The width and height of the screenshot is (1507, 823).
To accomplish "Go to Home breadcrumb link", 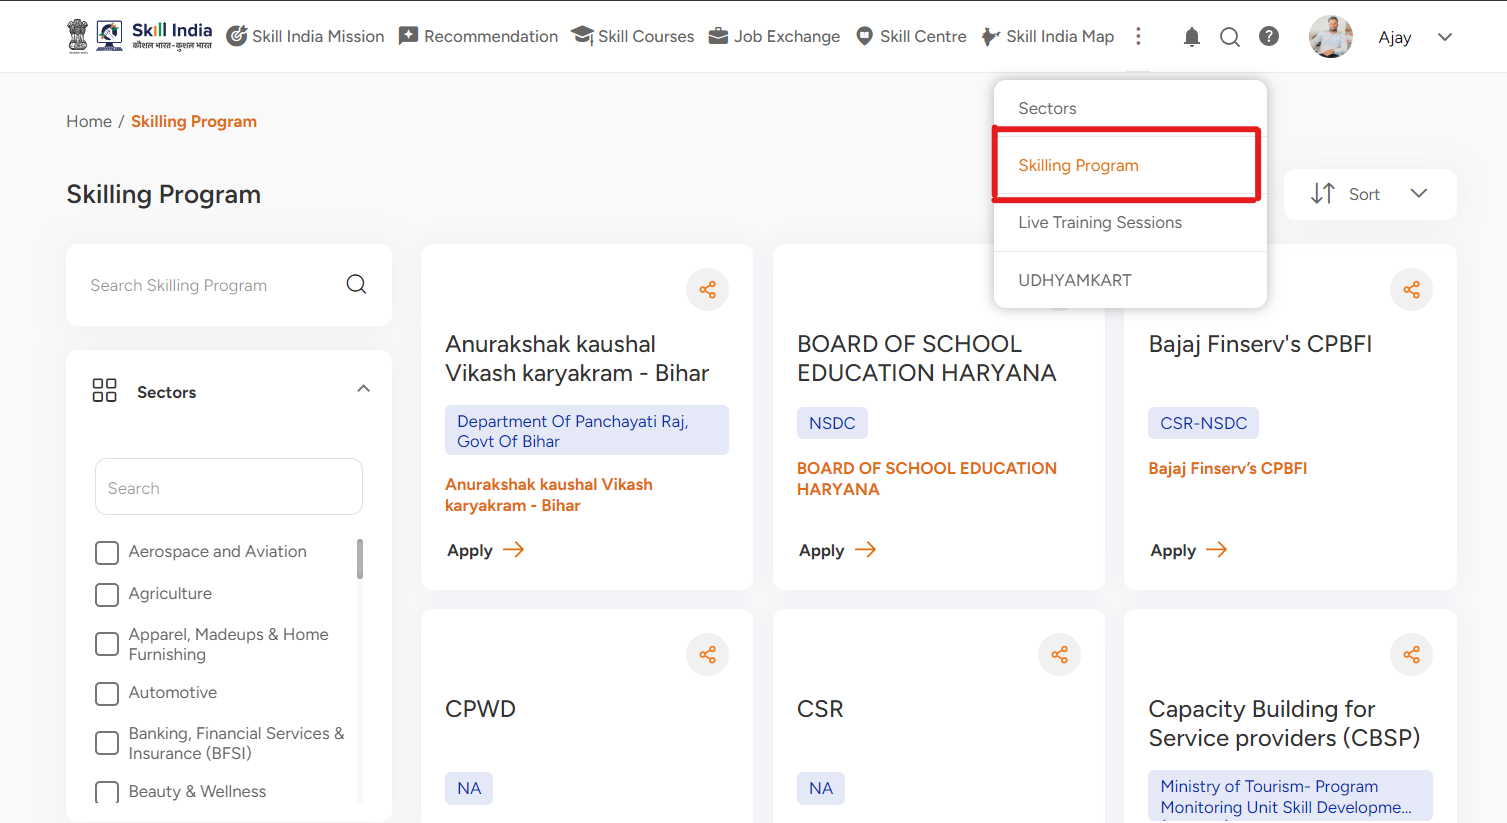I will [89, 121].
